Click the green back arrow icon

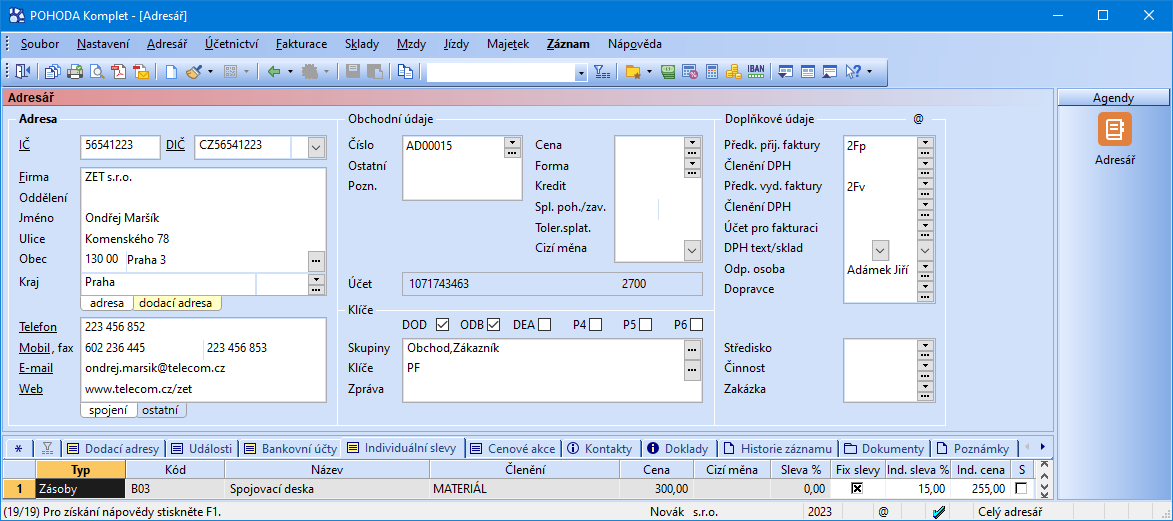click(x=274, y=72)
